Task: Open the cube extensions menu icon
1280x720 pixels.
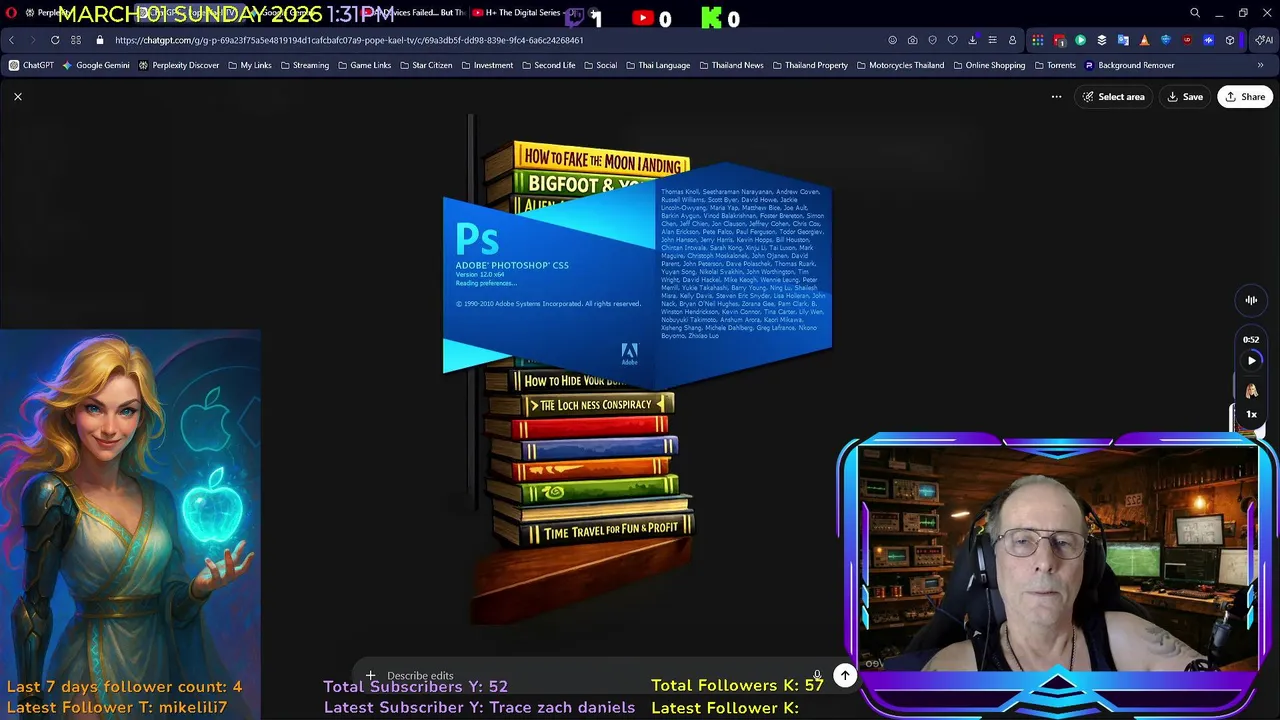Action: coord(1230,40)
